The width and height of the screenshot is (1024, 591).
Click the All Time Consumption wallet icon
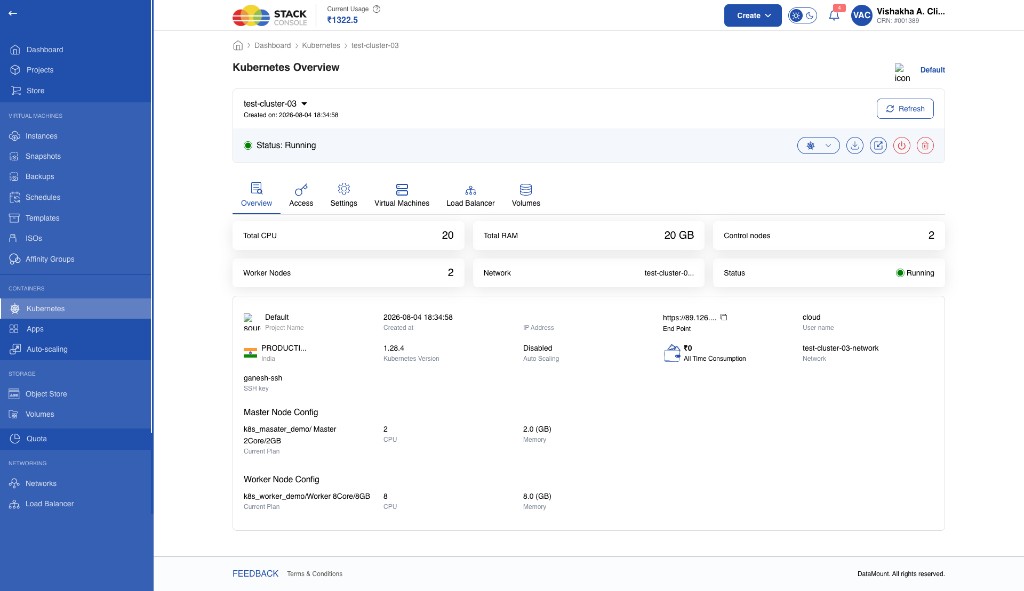672,353
